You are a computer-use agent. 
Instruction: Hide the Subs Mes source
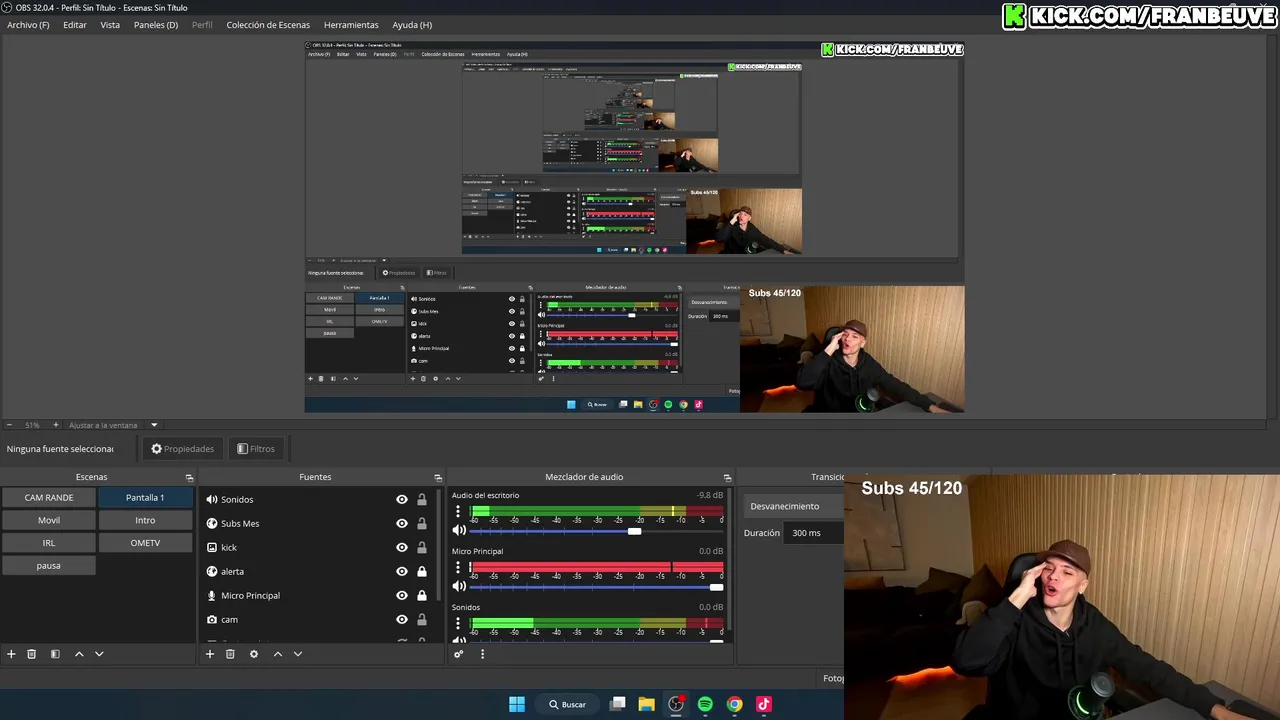(x=402, y=524)
